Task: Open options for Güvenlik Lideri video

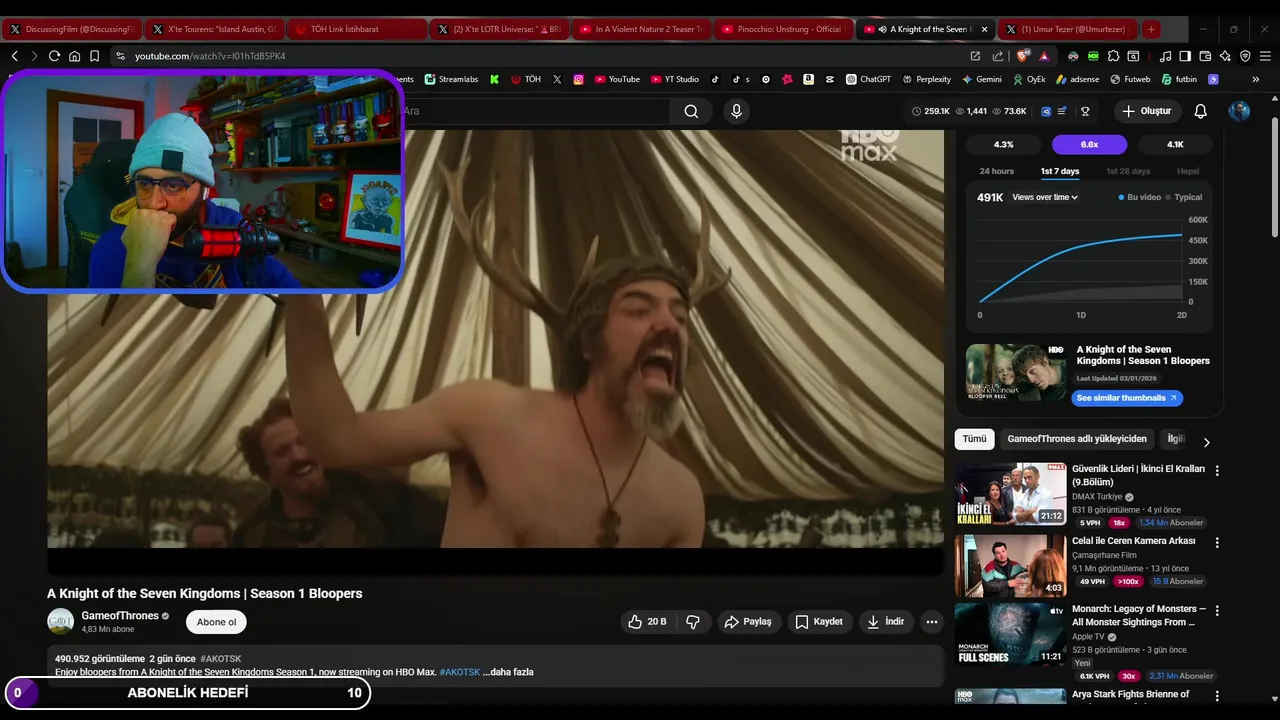Action: pyautogui.click(x=1217, y=470)
